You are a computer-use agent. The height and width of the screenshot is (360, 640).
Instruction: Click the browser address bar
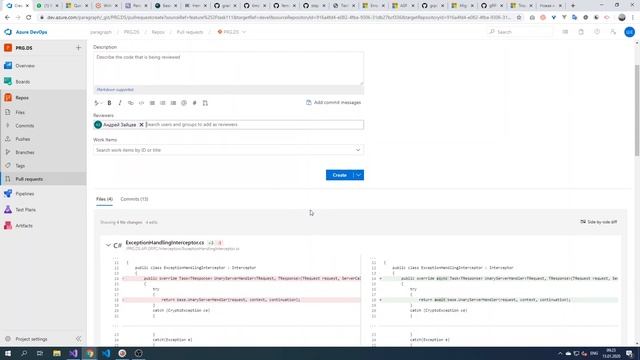(x=278, y=18)
